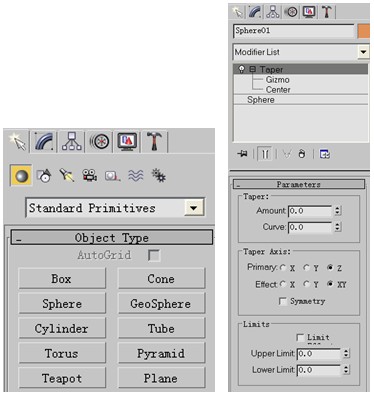Switch to the Hierarchy tab in left panel
The height and width of the screenshot is (394, 374).
72,142
